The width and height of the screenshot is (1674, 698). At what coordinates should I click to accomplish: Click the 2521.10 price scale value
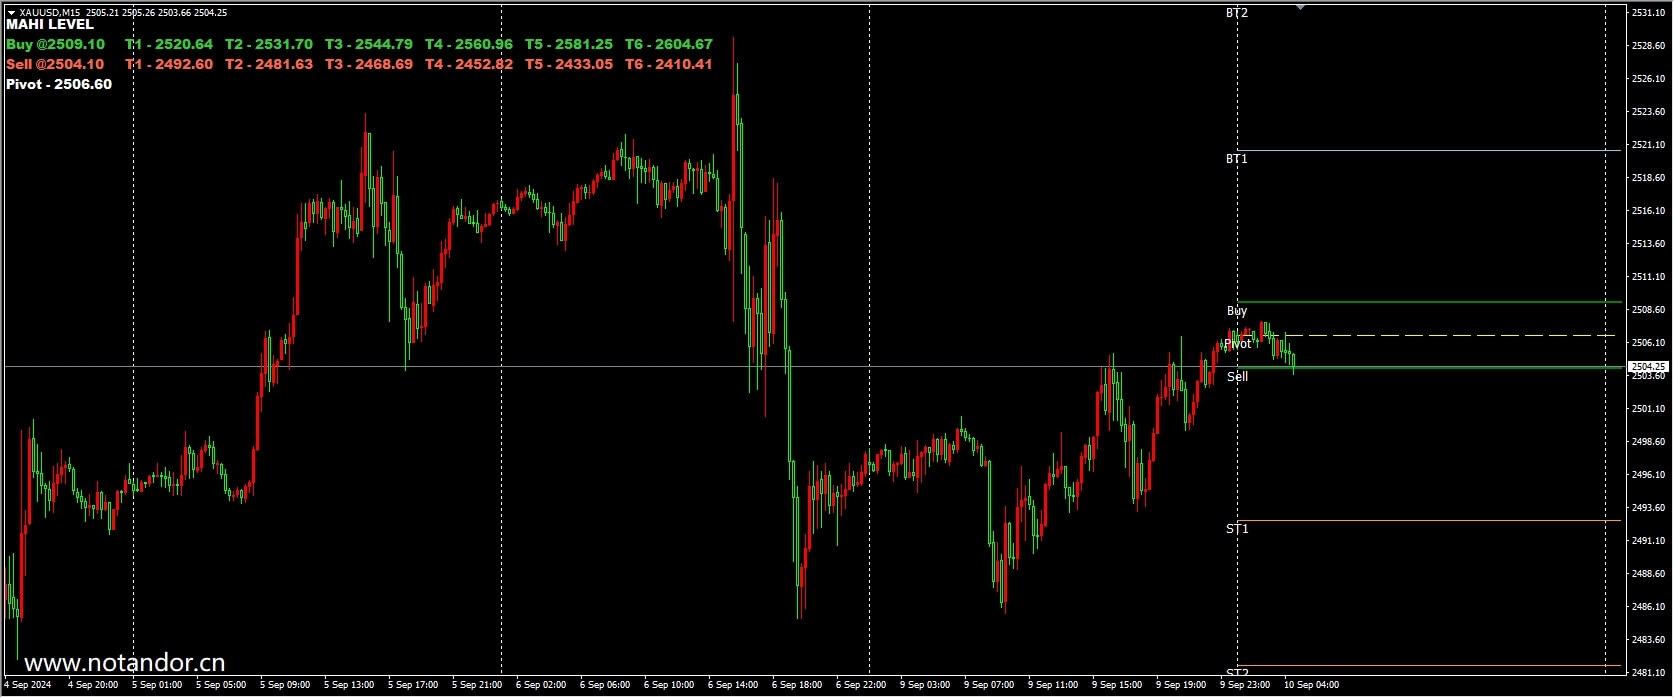pos(1648,145)
